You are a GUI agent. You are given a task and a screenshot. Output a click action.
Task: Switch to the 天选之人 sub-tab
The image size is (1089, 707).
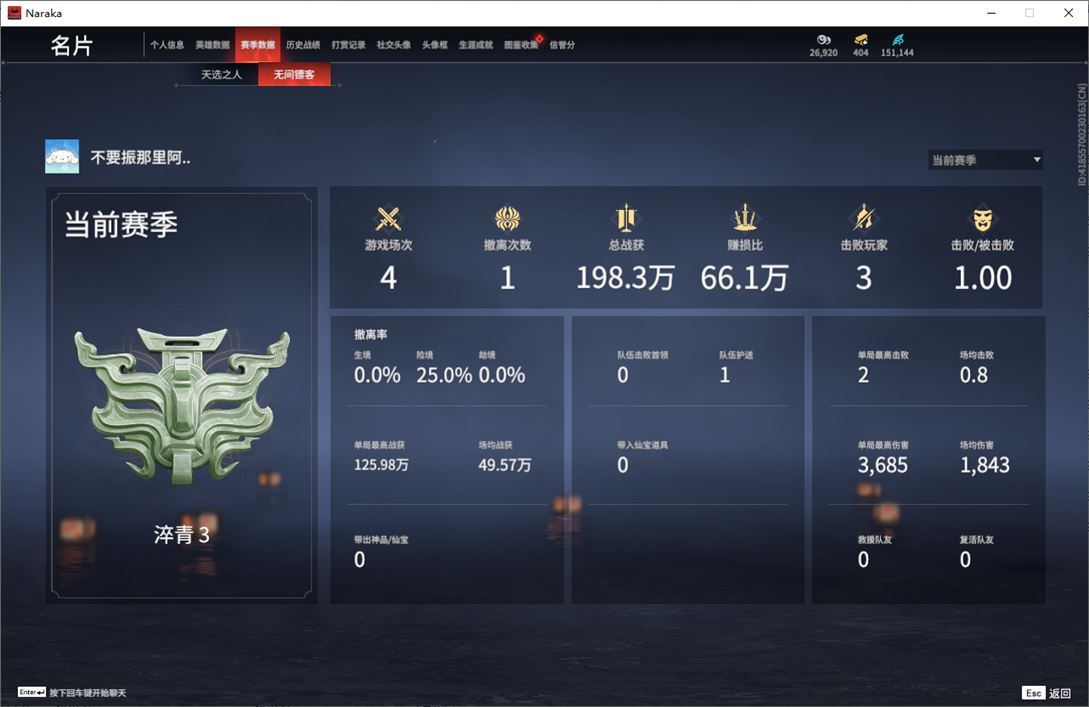point(222,74)
